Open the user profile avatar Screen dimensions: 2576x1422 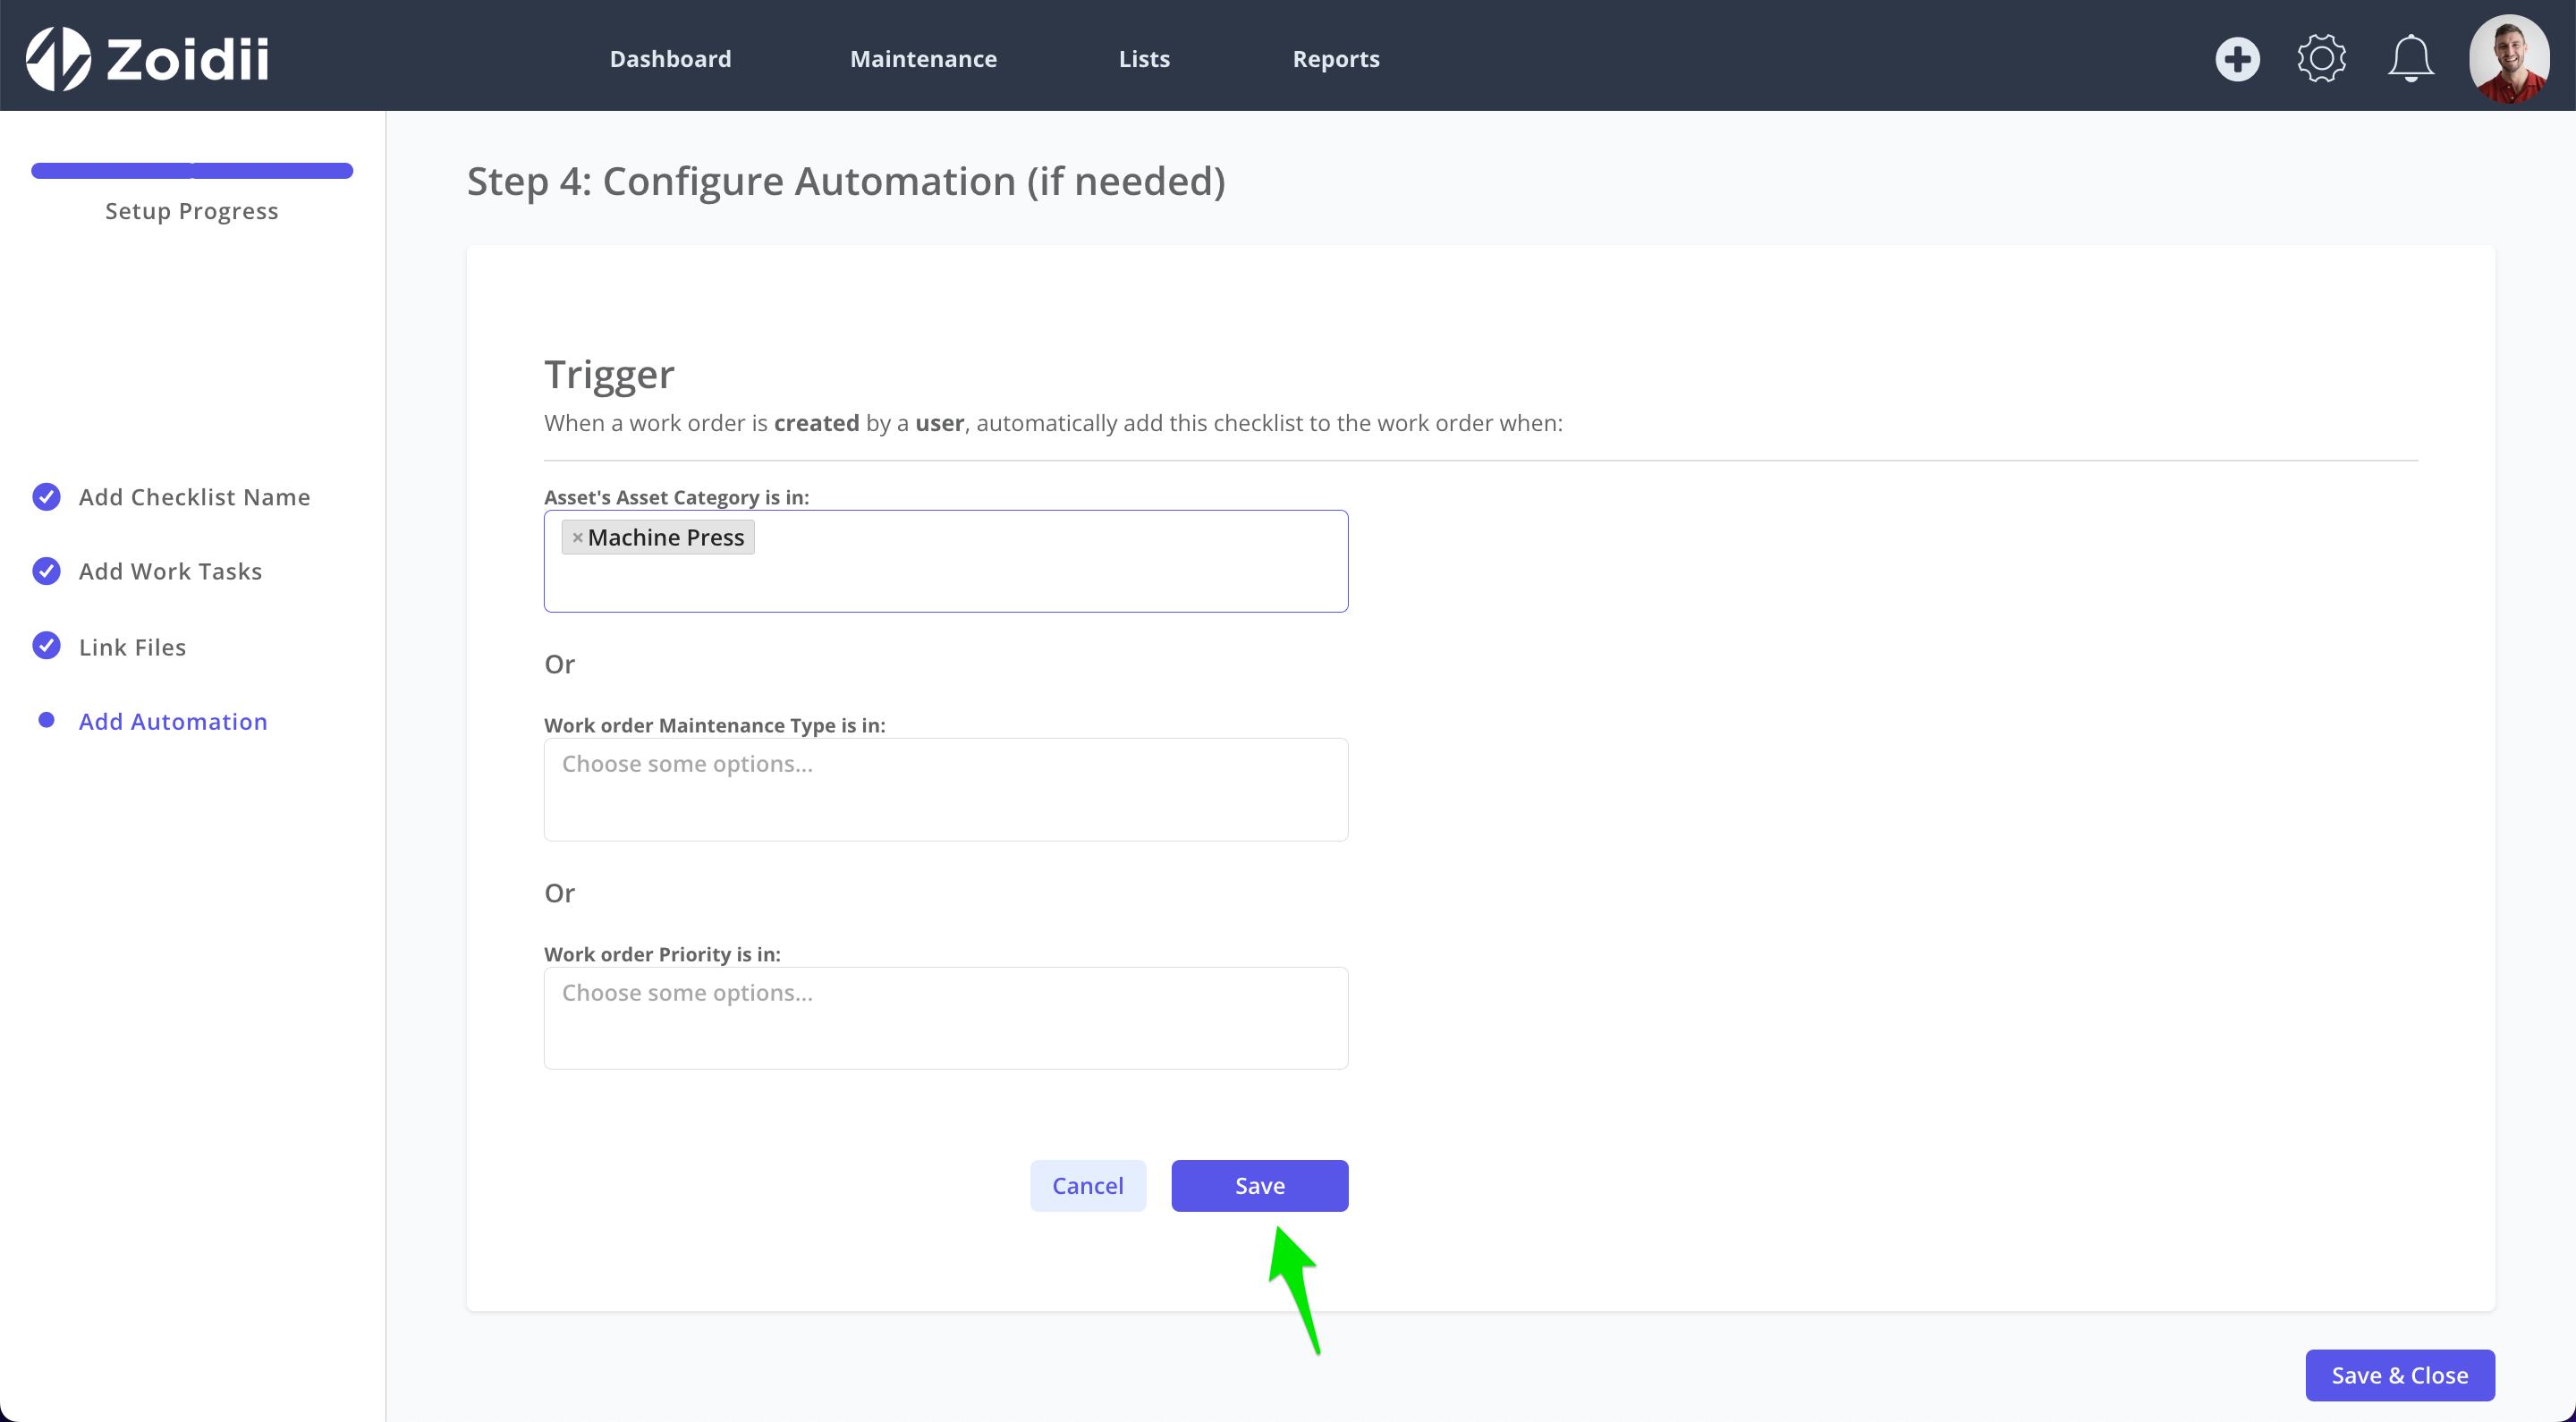pyautogui.click(x=2509, y=58)
